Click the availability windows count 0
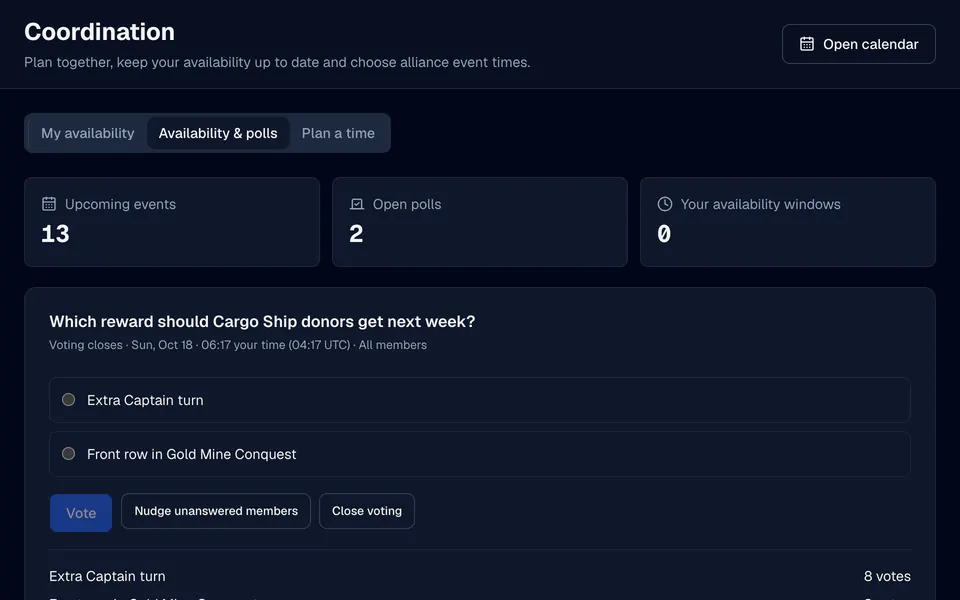Image resolution: width=960 pixels, height=600 pixels. click(664, 234)
